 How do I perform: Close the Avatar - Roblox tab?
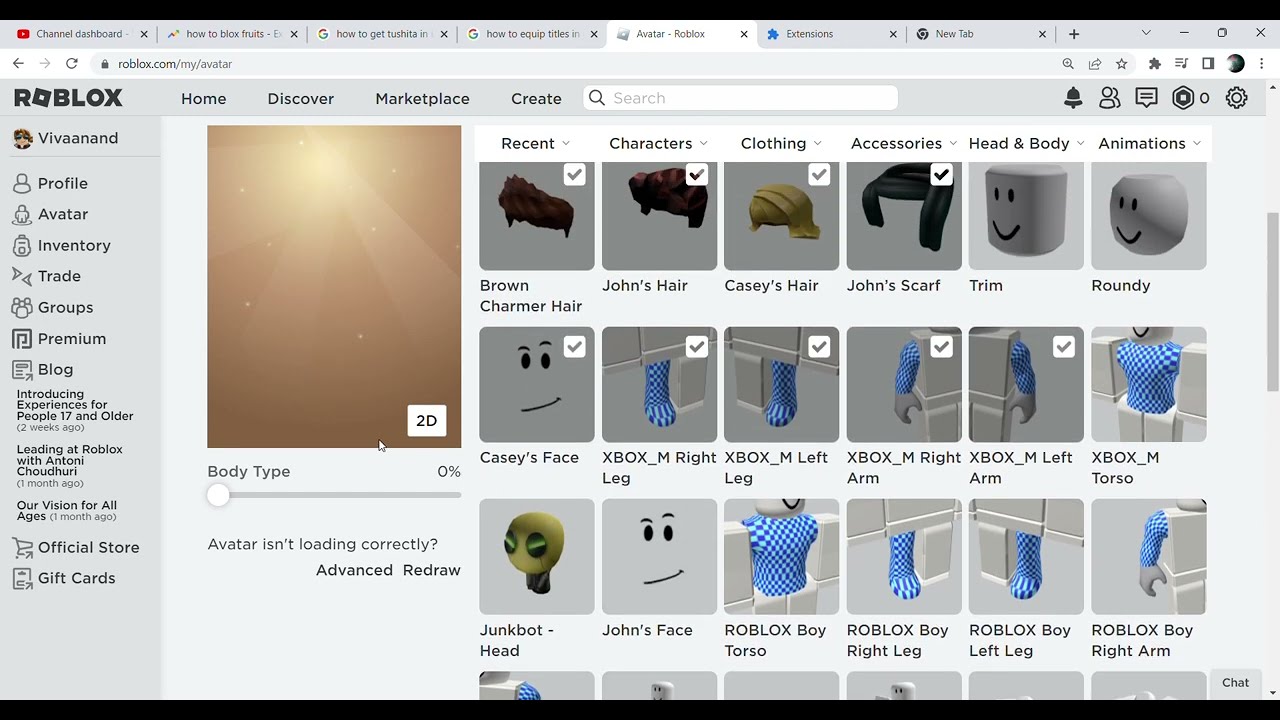click(x=744, y=34)
